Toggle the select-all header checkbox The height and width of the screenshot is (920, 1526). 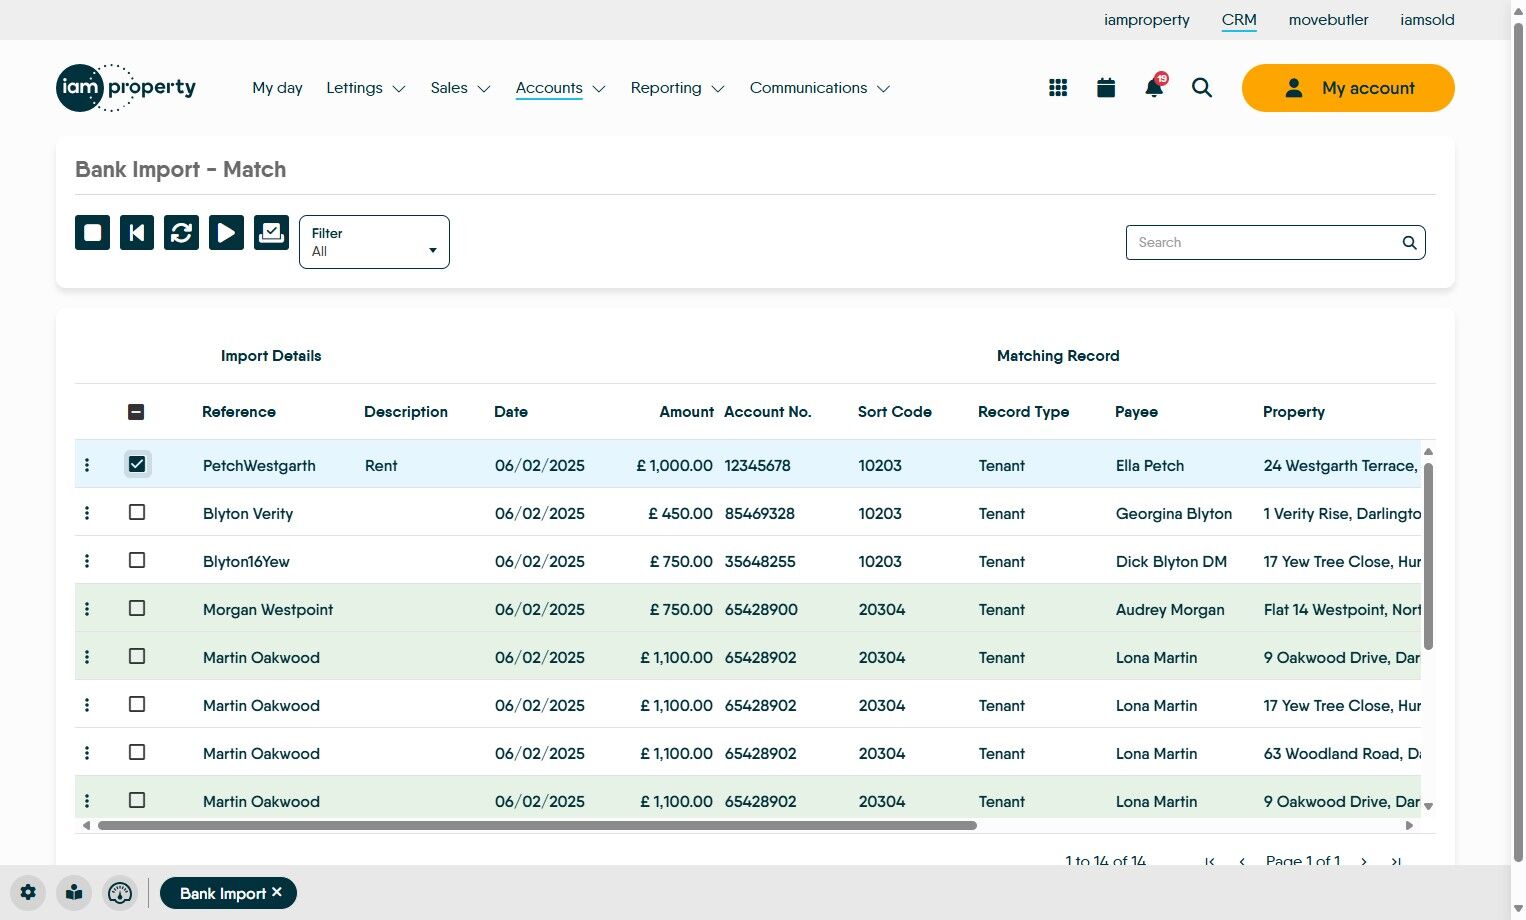pos(136,412)
